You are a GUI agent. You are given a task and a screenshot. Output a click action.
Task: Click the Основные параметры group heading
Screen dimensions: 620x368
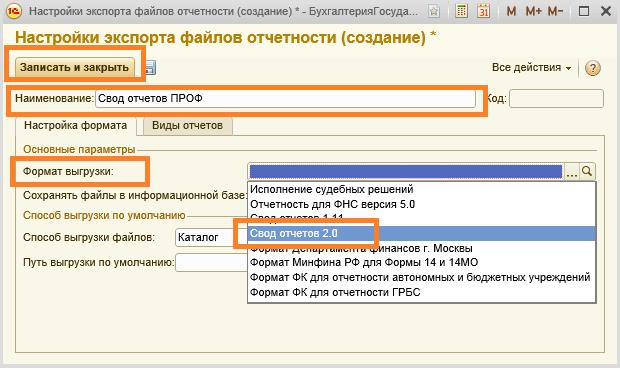79,149
